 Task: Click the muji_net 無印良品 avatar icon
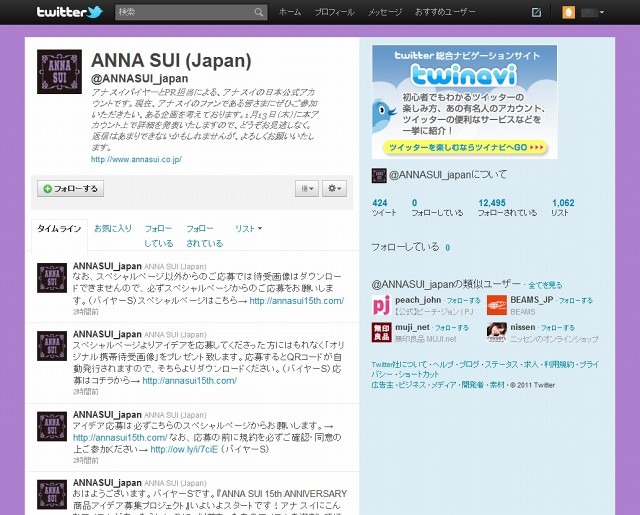(381, 332)
